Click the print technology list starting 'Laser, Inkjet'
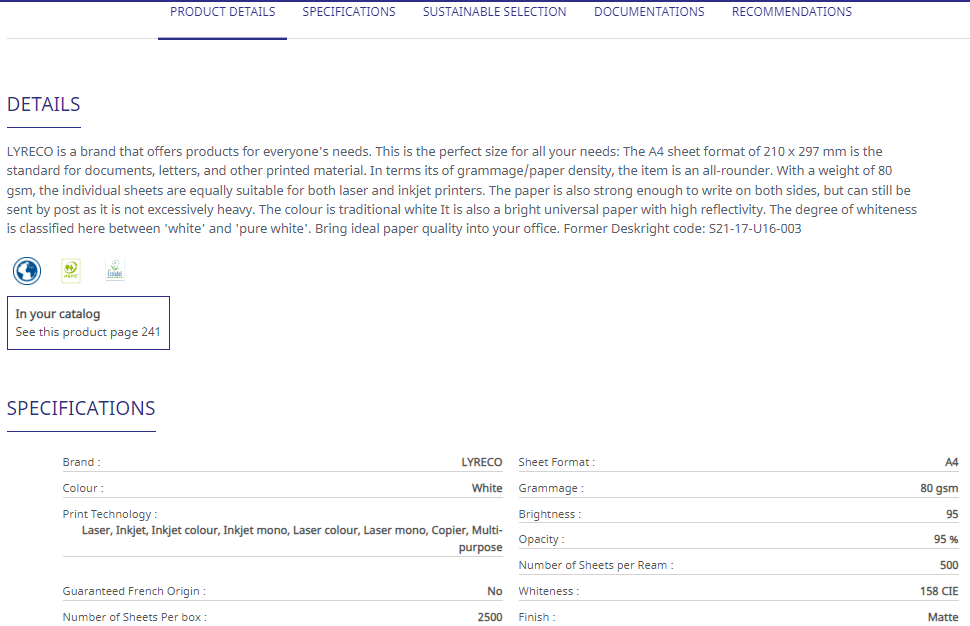 pos(292,539)
